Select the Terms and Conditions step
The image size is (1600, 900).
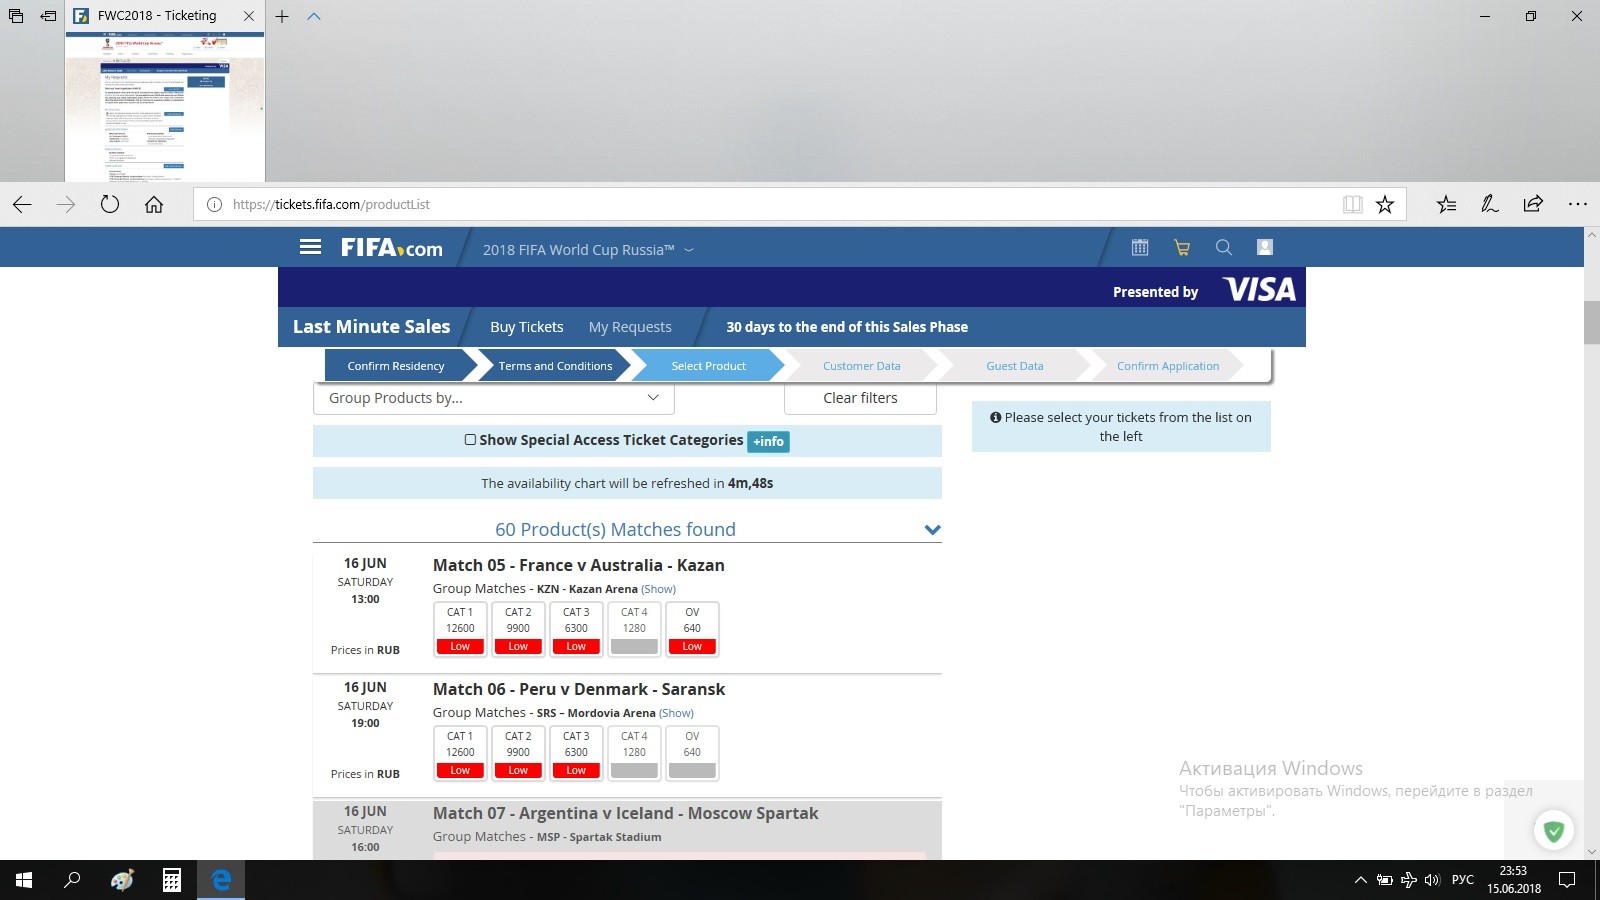coord(555,366)
